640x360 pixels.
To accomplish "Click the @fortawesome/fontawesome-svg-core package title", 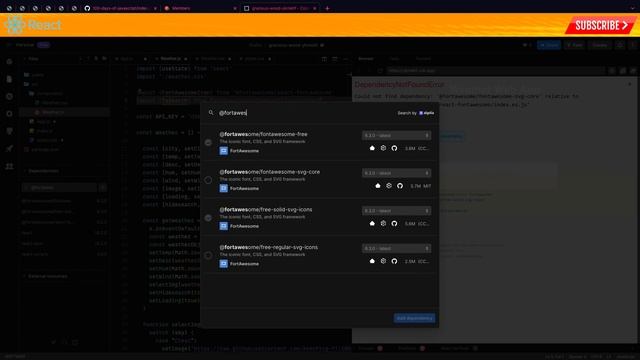I will [x=269, y=172].
